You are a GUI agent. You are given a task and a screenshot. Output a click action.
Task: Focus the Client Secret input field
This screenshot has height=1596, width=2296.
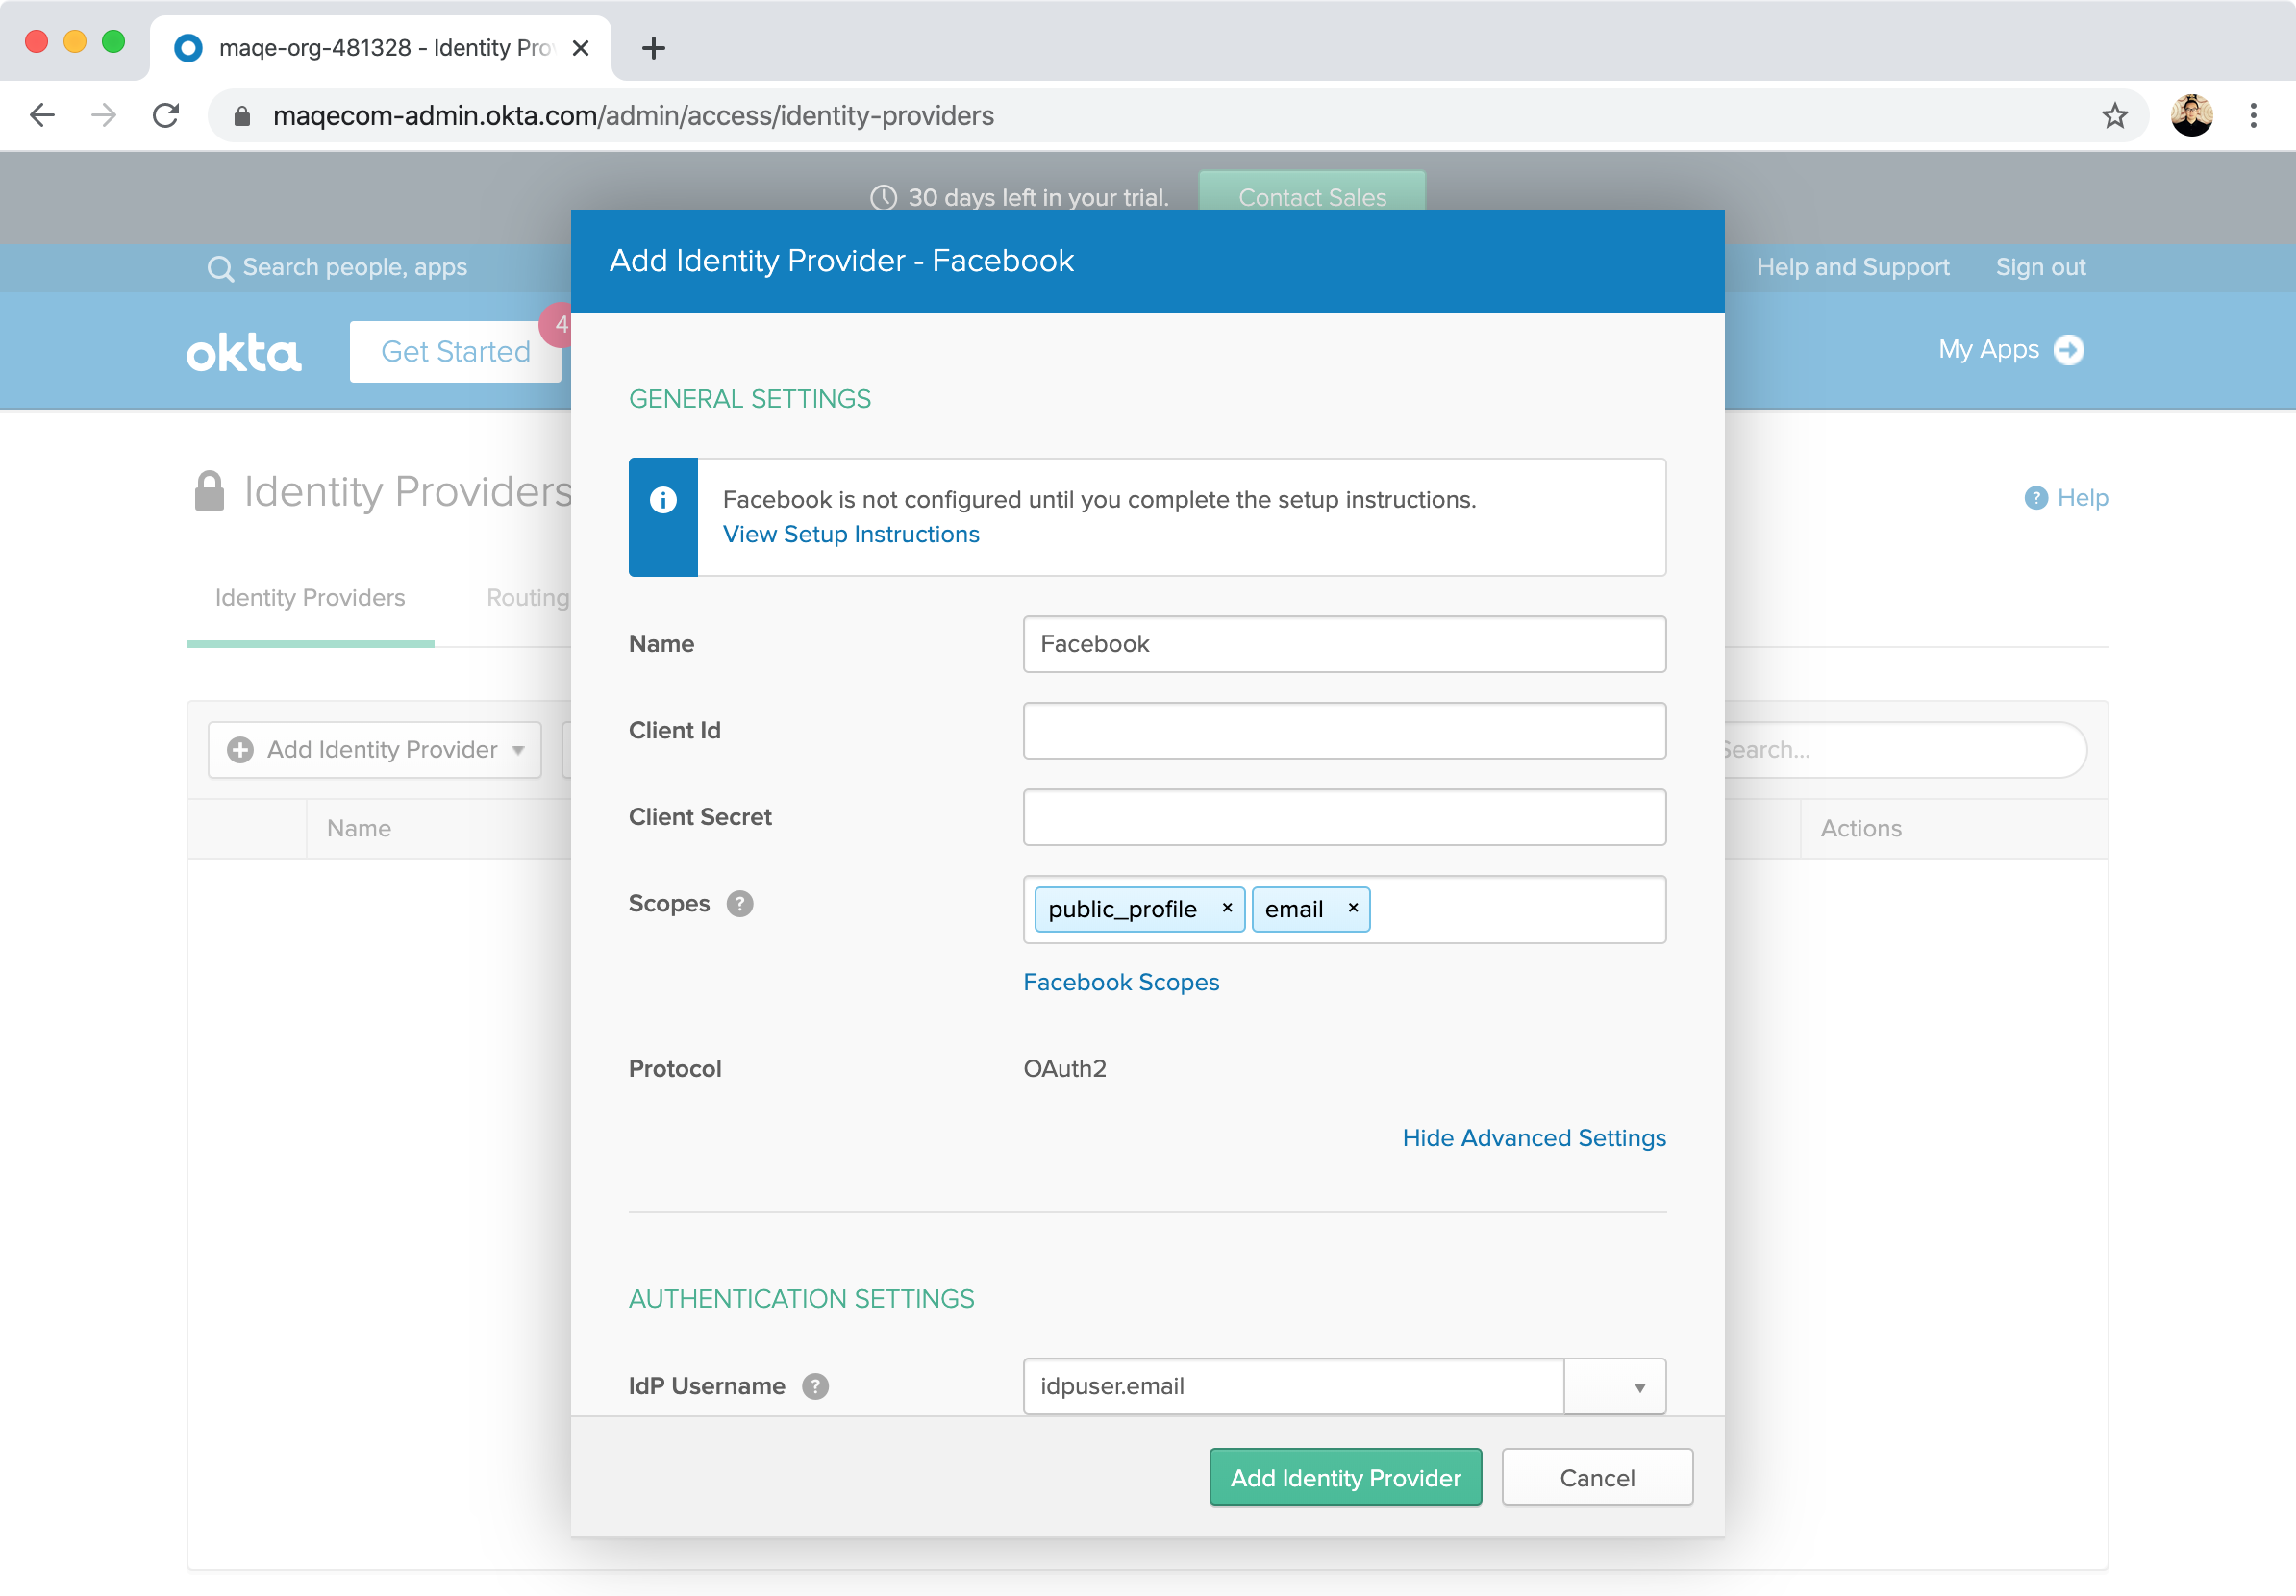coord(1344,817)
